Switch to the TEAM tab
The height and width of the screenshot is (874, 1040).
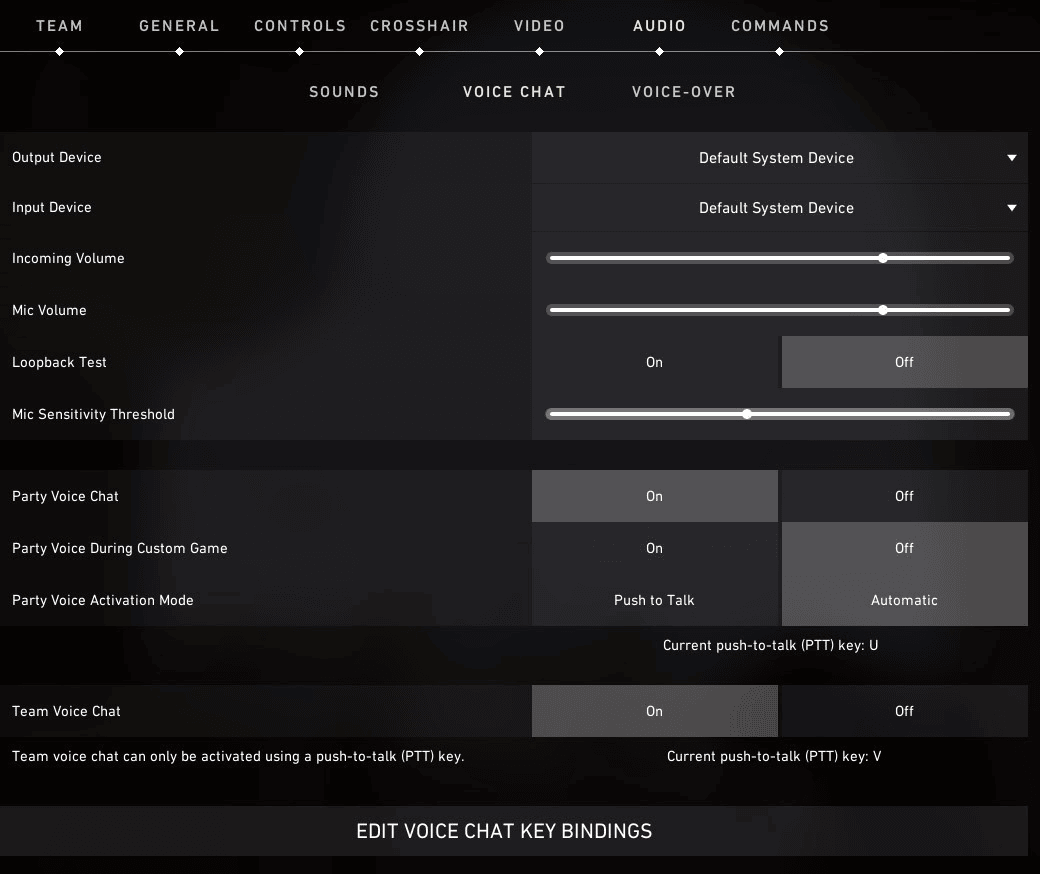pyautogui.click(x=59, y=26)
